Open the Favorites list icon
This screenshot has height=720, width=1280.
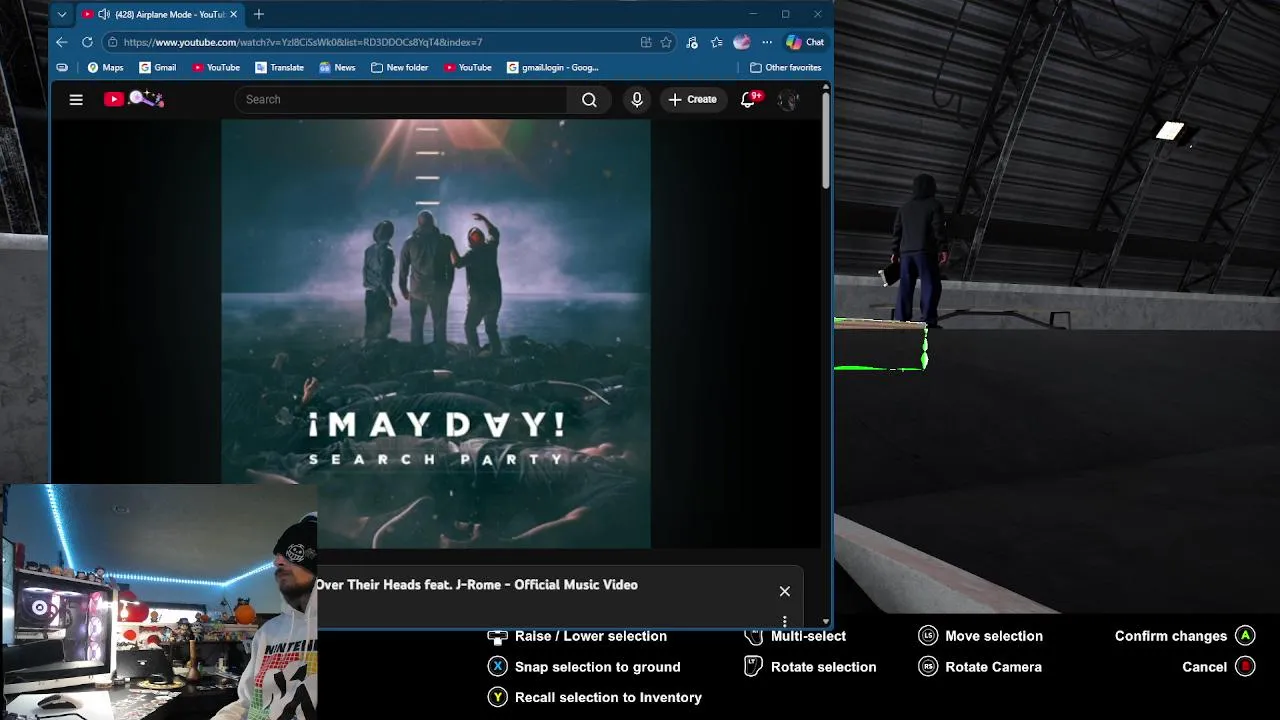click(x=717, y=42)
